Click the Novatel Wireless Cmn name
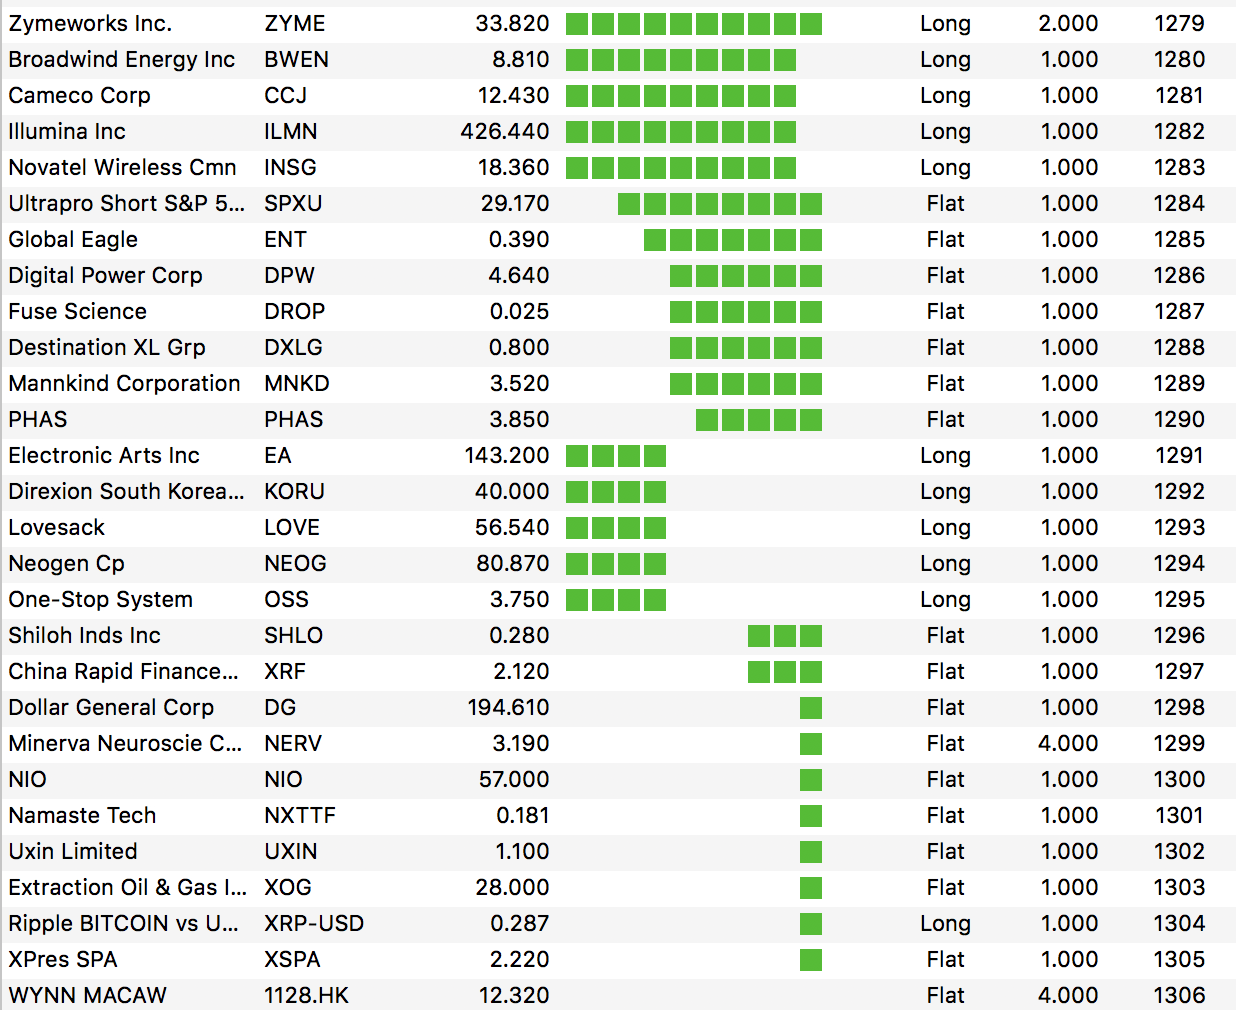 click(x=122, y=167)
